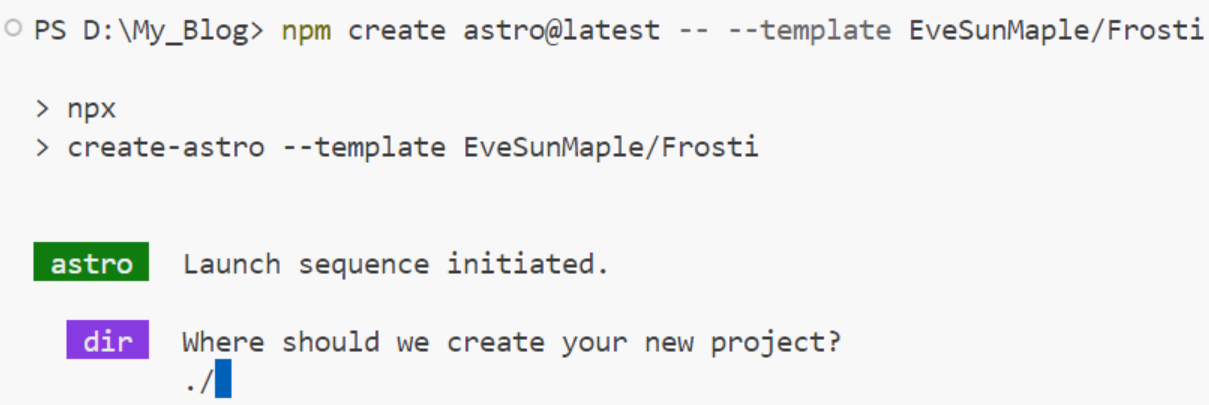Click the word create after npm
This screenshot has width=1209, height=405.
[398, 29]
